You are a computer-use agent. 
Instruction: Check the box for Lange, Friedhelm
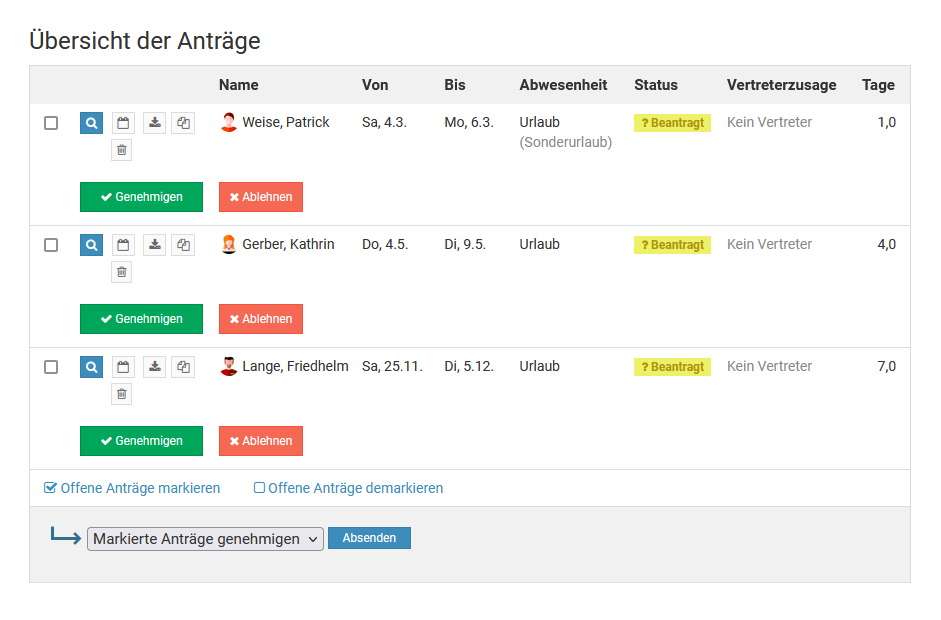51,367
